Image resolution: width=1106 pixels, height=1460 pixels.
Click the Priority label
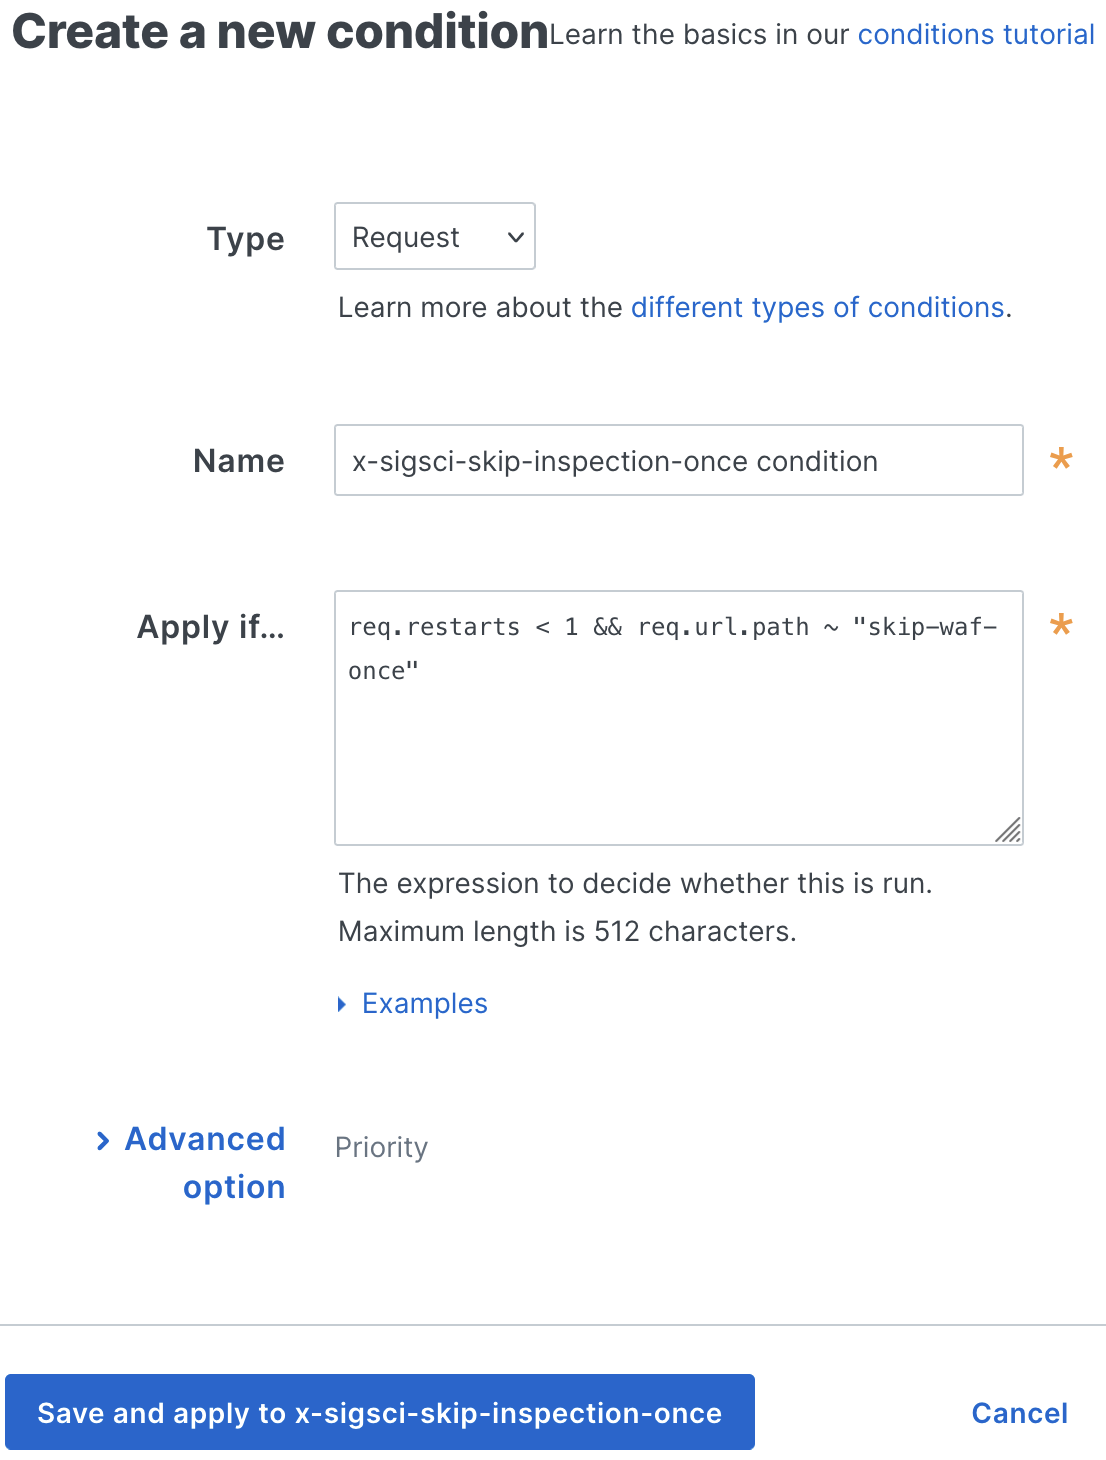click(x=381, y=1147)
